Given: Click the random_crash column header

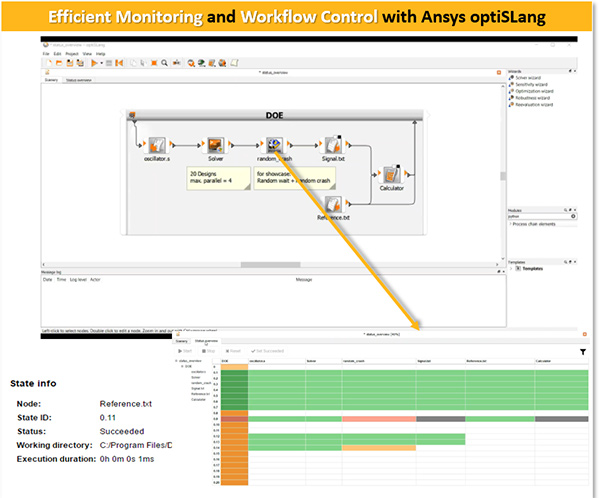Looking at the screenshot, I should (379, 361).
